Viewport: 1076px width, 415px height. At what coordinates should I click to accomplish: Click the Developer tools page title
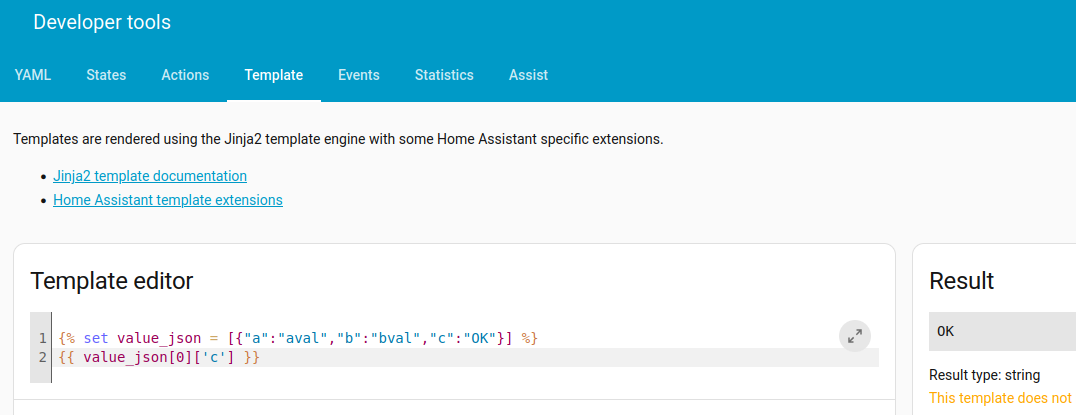[102, 22]
